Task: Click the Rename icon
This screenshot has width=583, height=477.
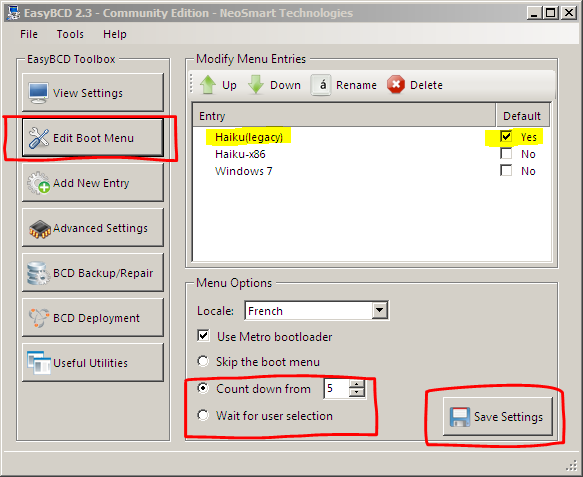Action: point(321,85)
